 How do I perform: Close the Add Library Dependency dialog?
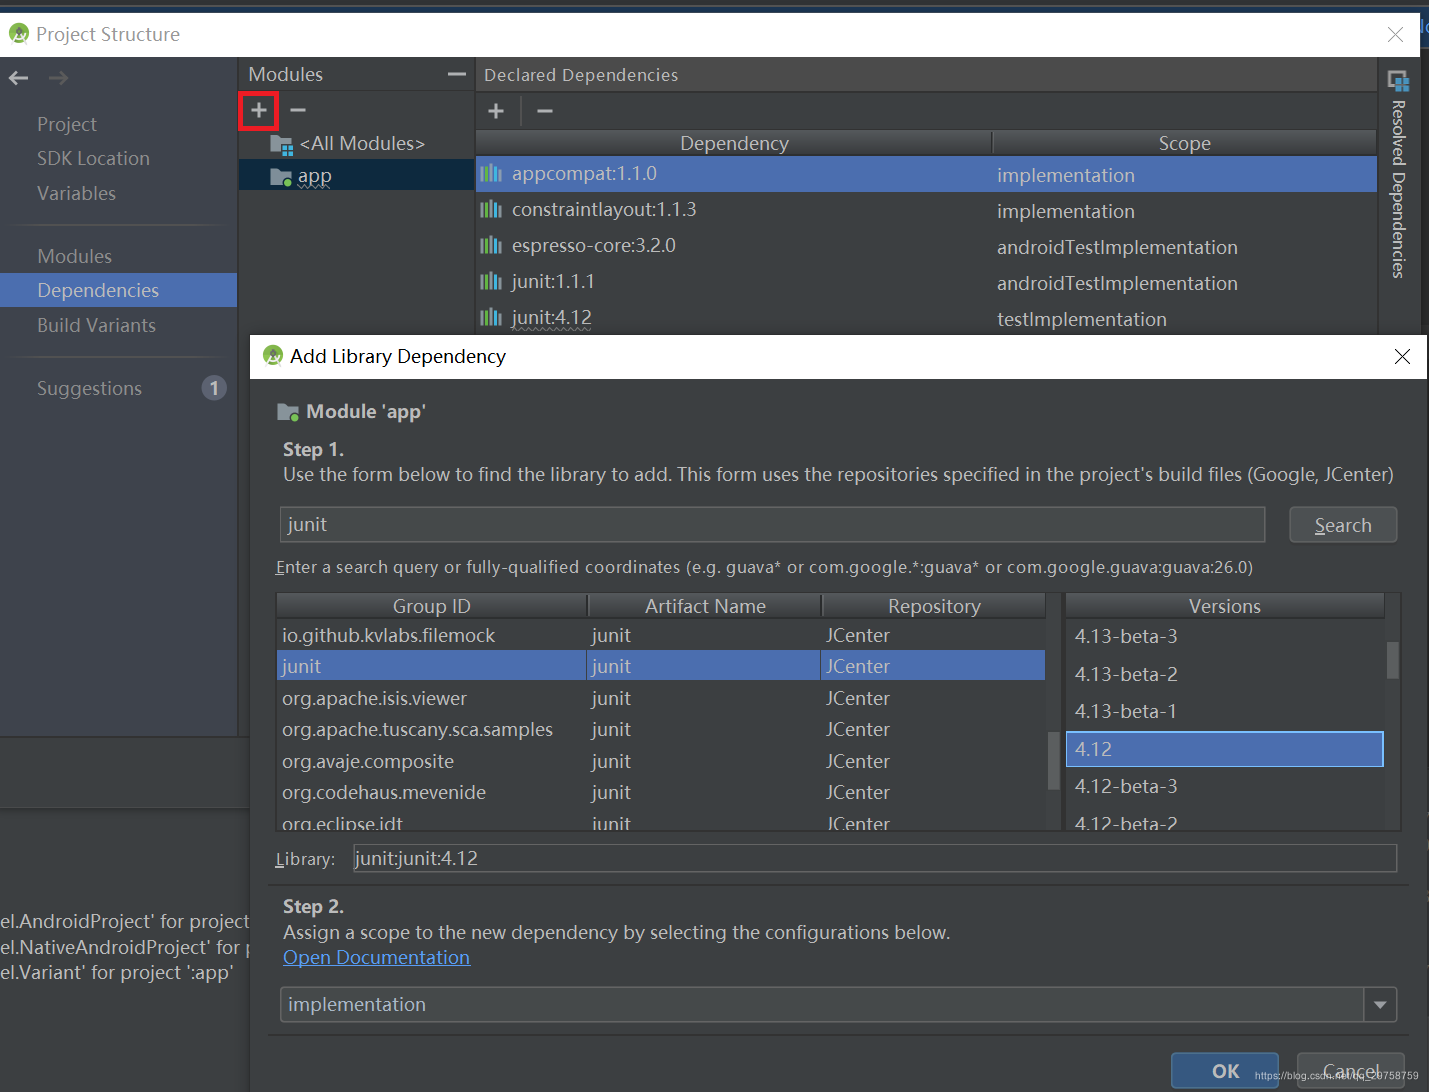[1402, 357]
